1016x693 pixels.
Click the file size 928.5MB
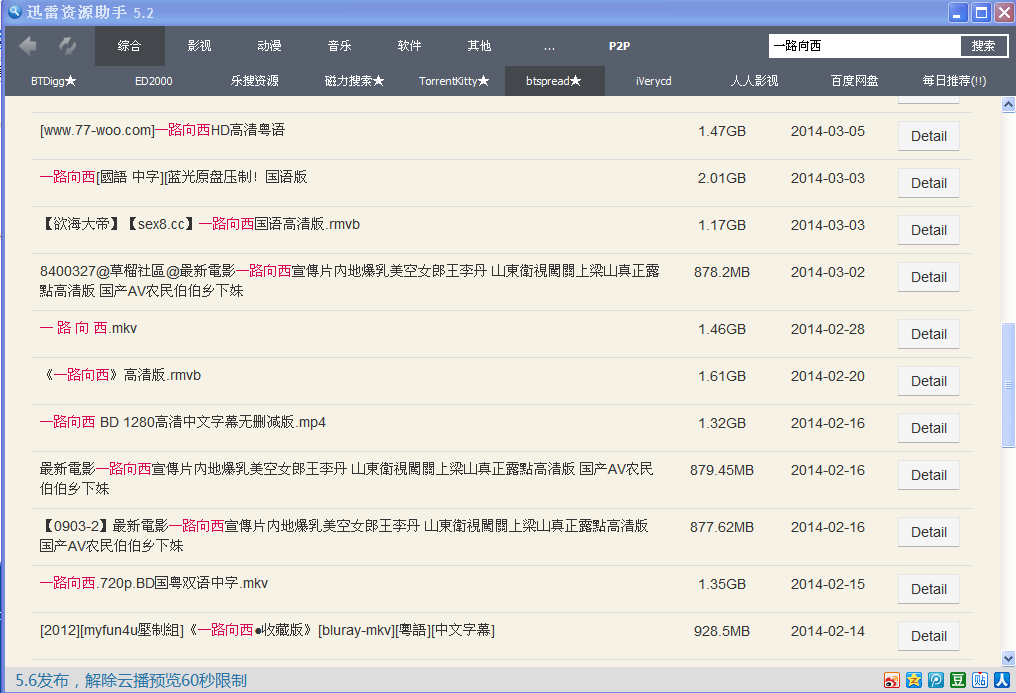click(x=722, y=631)
